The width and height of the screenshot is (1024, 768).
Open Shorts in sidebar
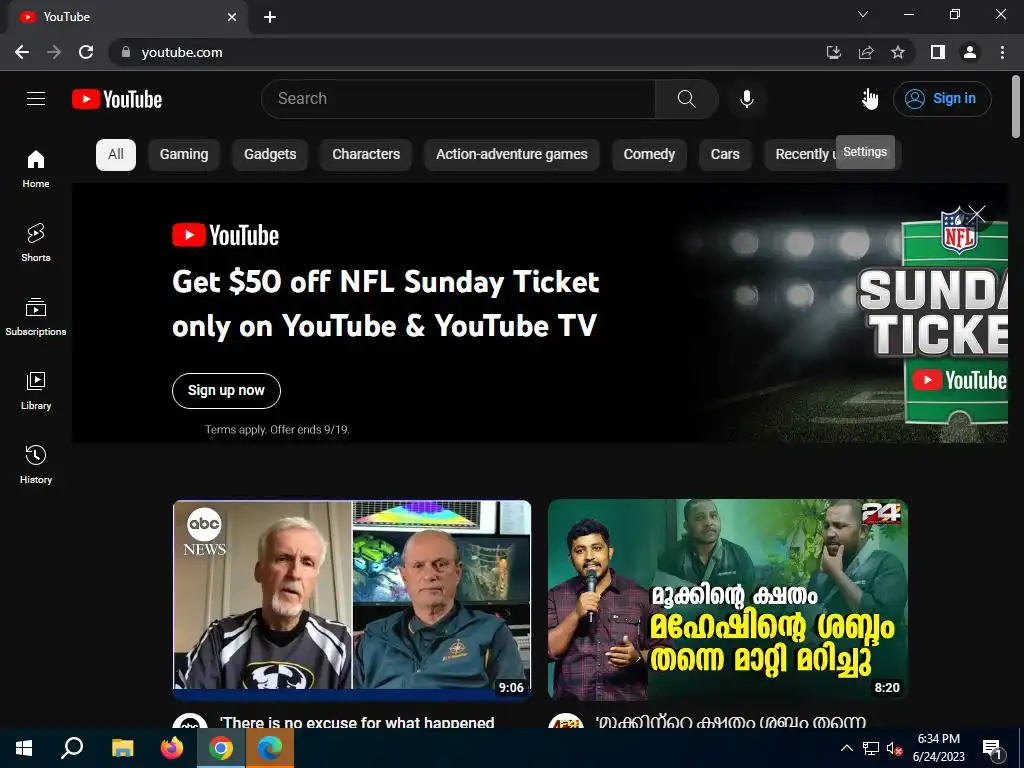pos(36,242)
